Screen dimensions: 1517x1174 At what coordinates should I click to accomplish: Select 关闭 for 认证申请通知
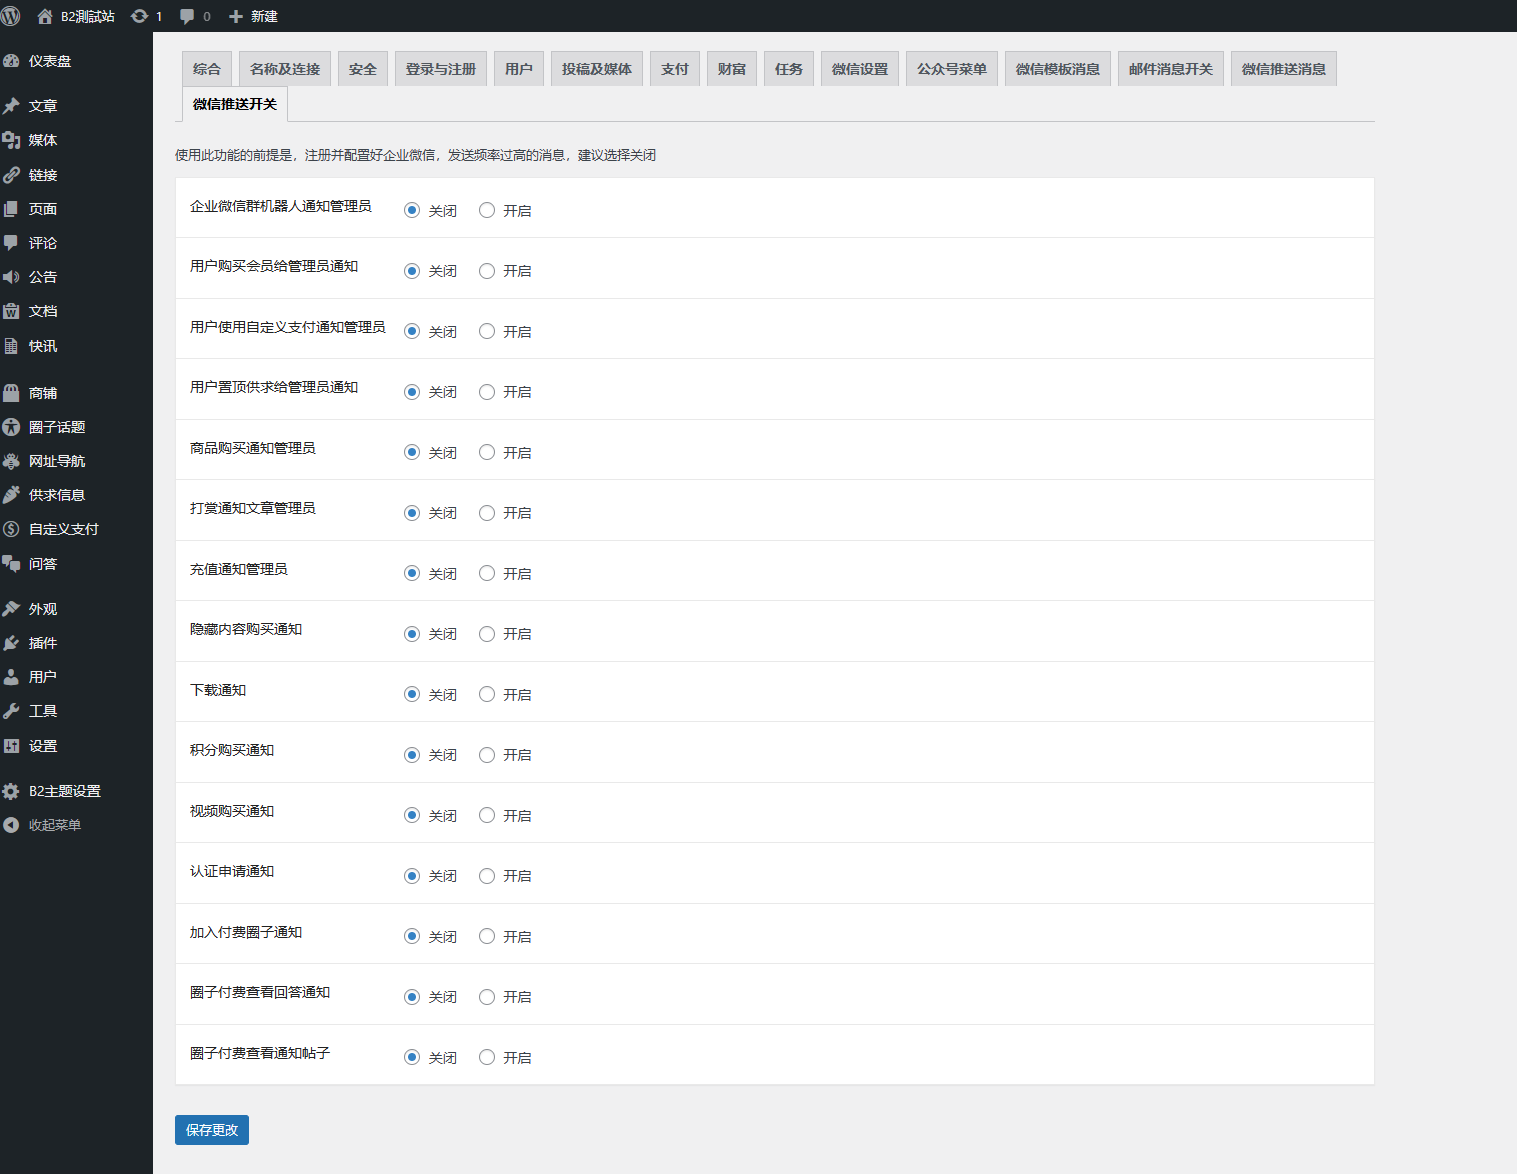coord(412,875)
